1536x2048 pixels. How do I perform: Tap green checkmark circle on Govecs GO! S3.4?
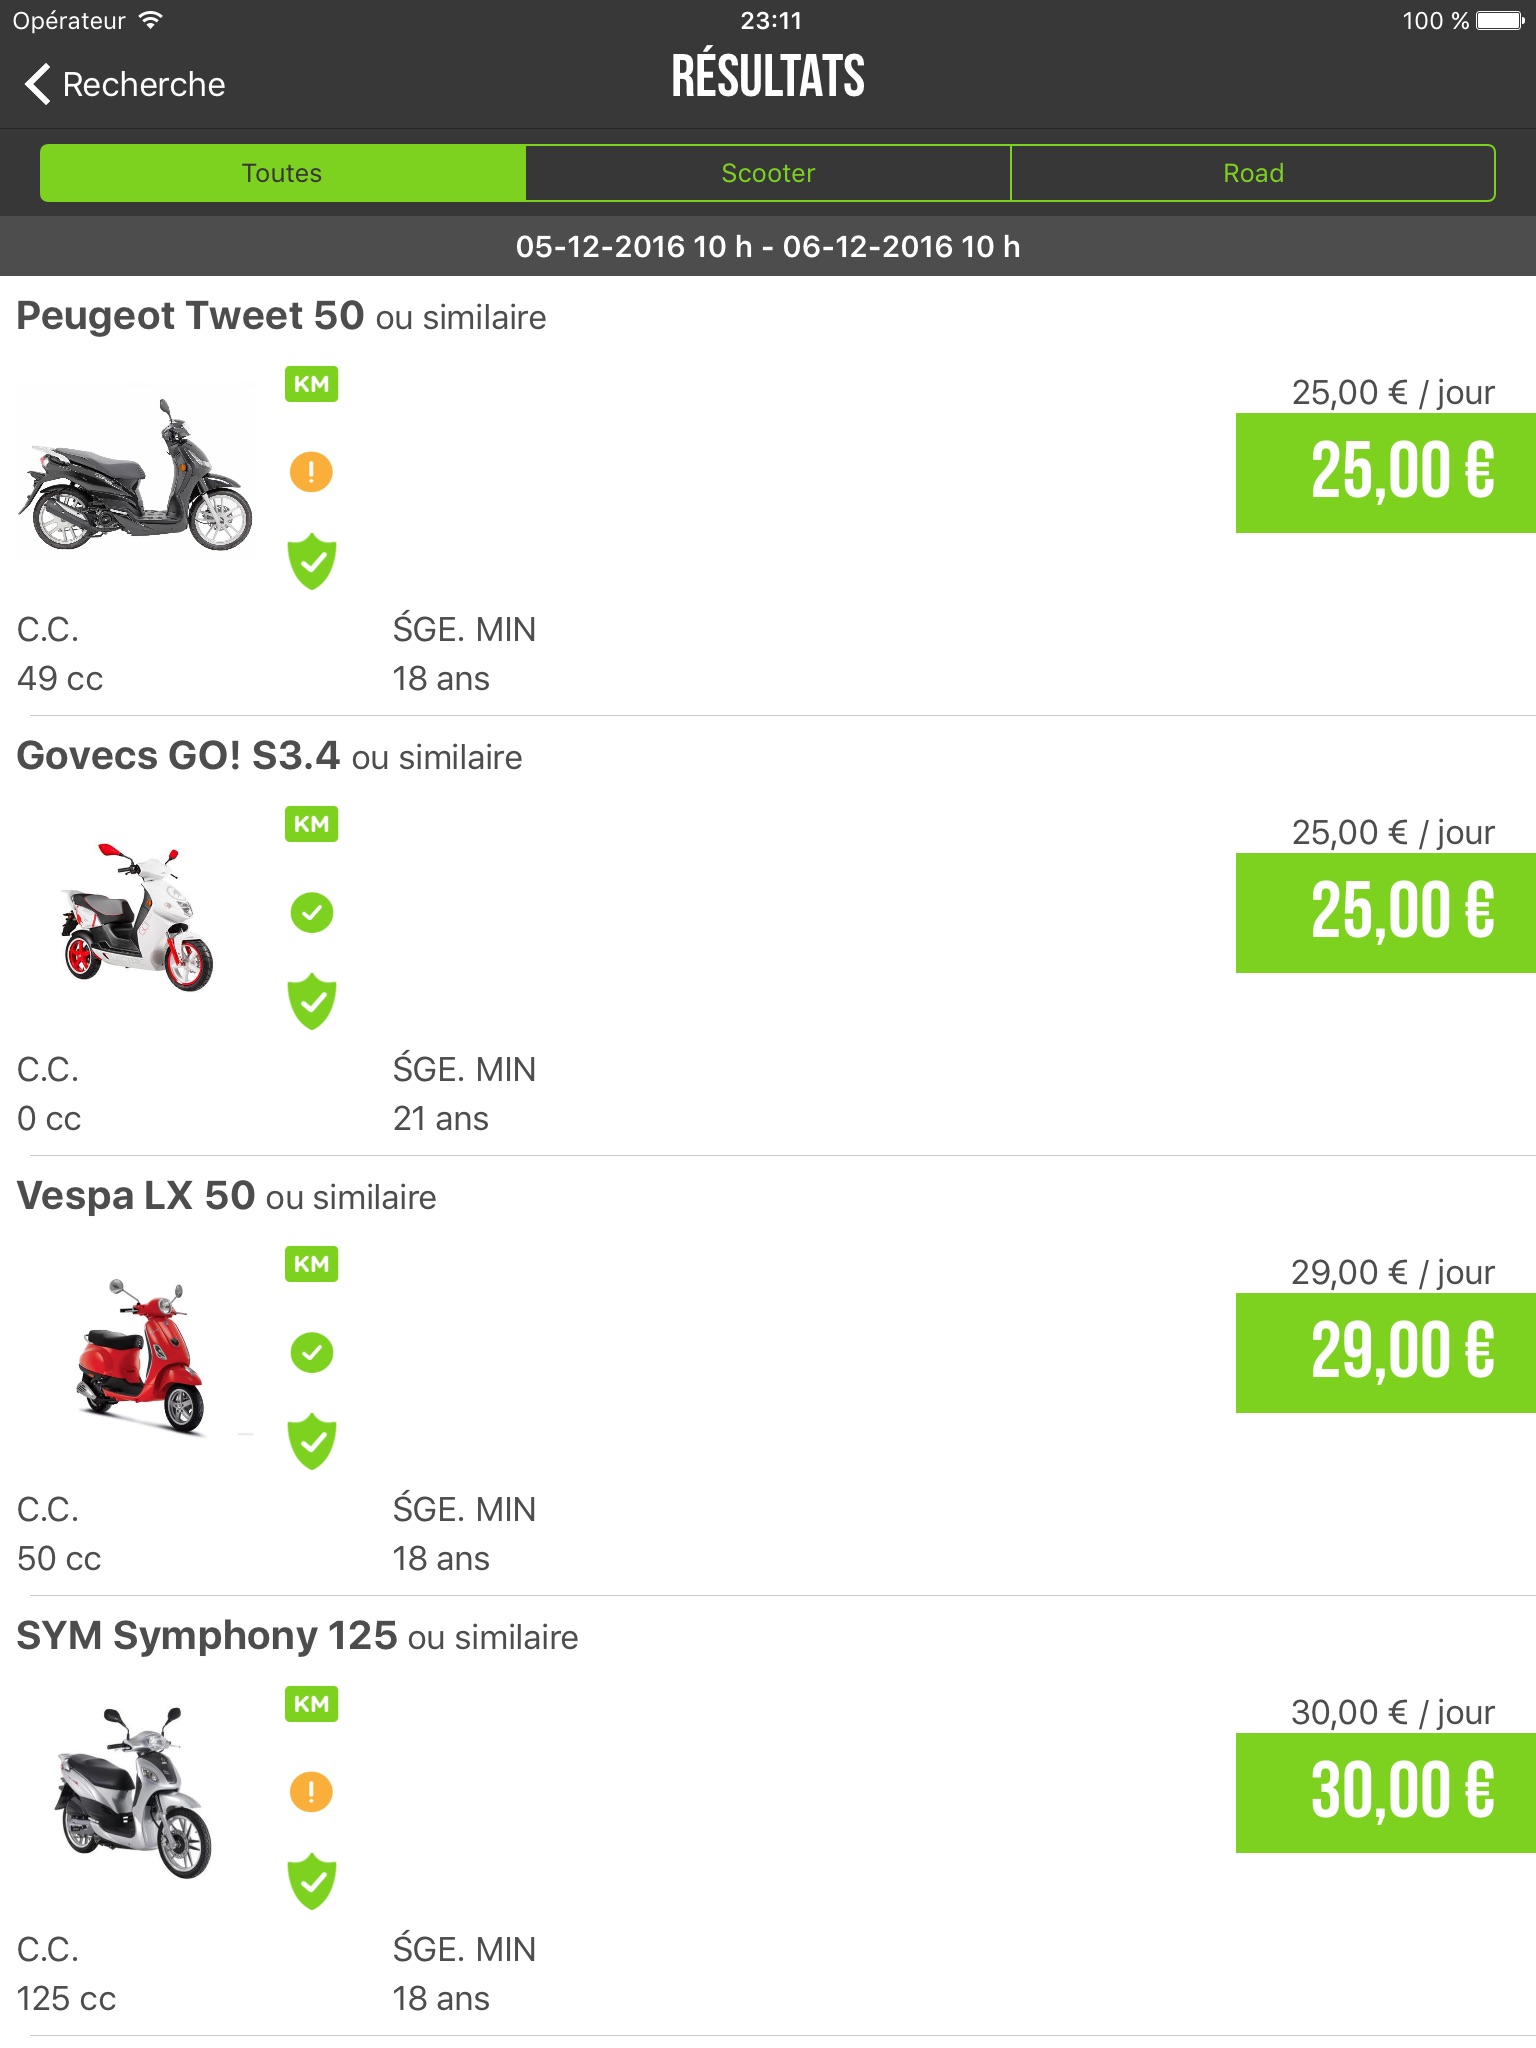[x=312, y=912]
